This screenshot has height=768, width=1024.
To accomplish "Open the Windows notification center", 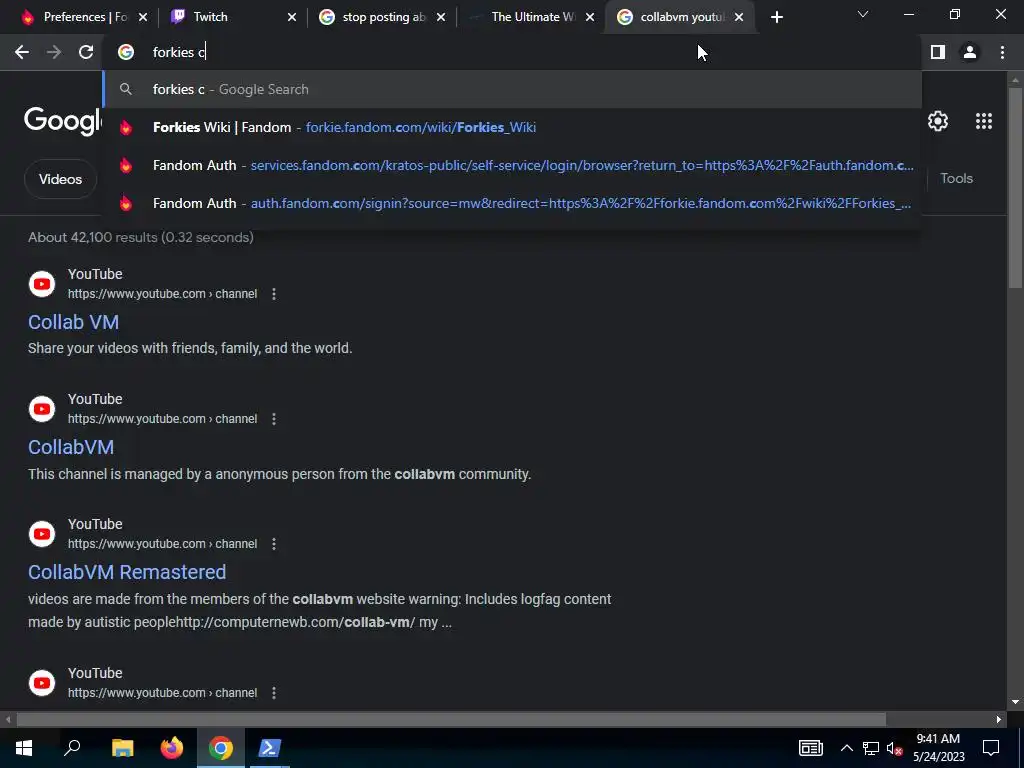I will (x=991, y=748).
